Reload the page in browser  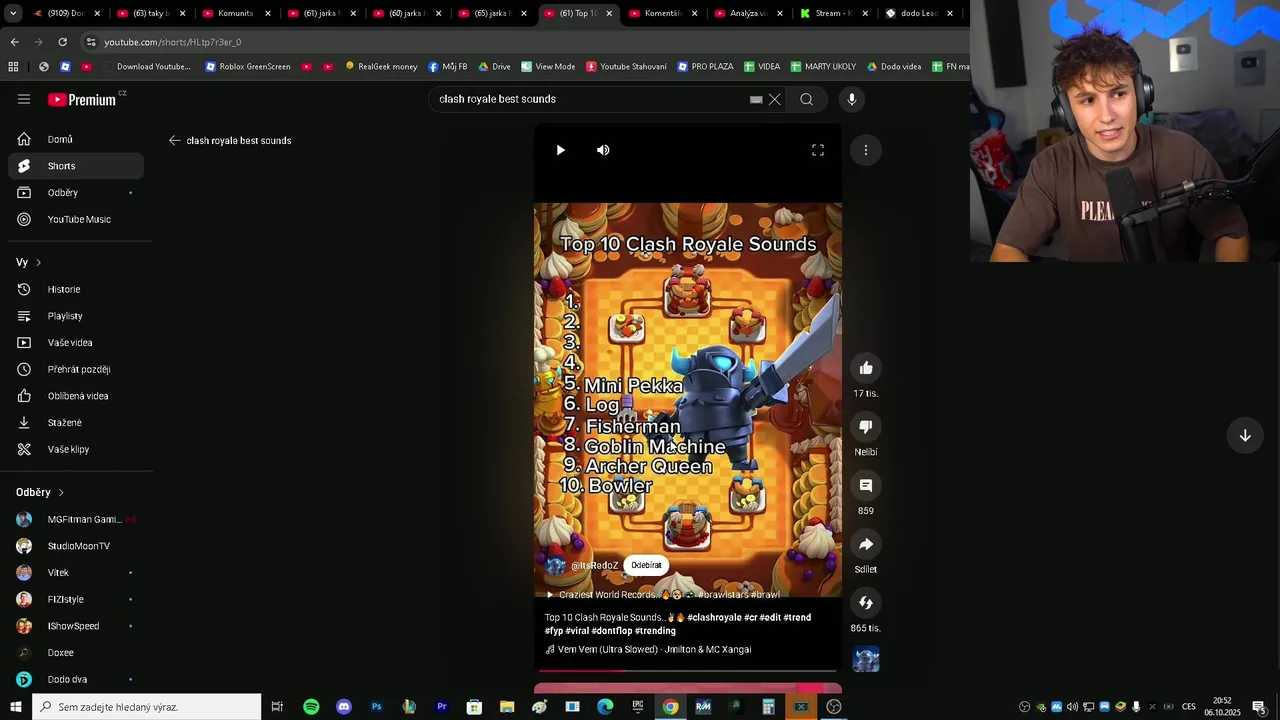point(62,42)
